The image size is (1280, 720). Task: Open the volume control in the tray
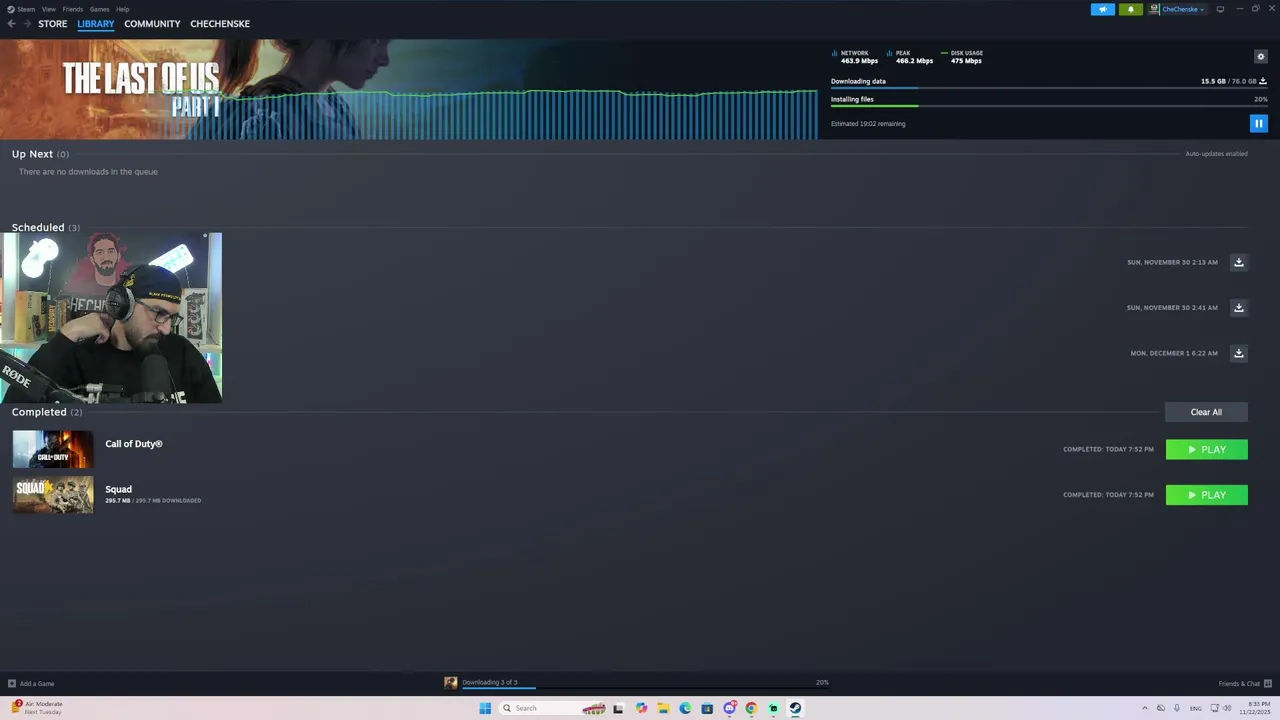(x=1227, y=708)
